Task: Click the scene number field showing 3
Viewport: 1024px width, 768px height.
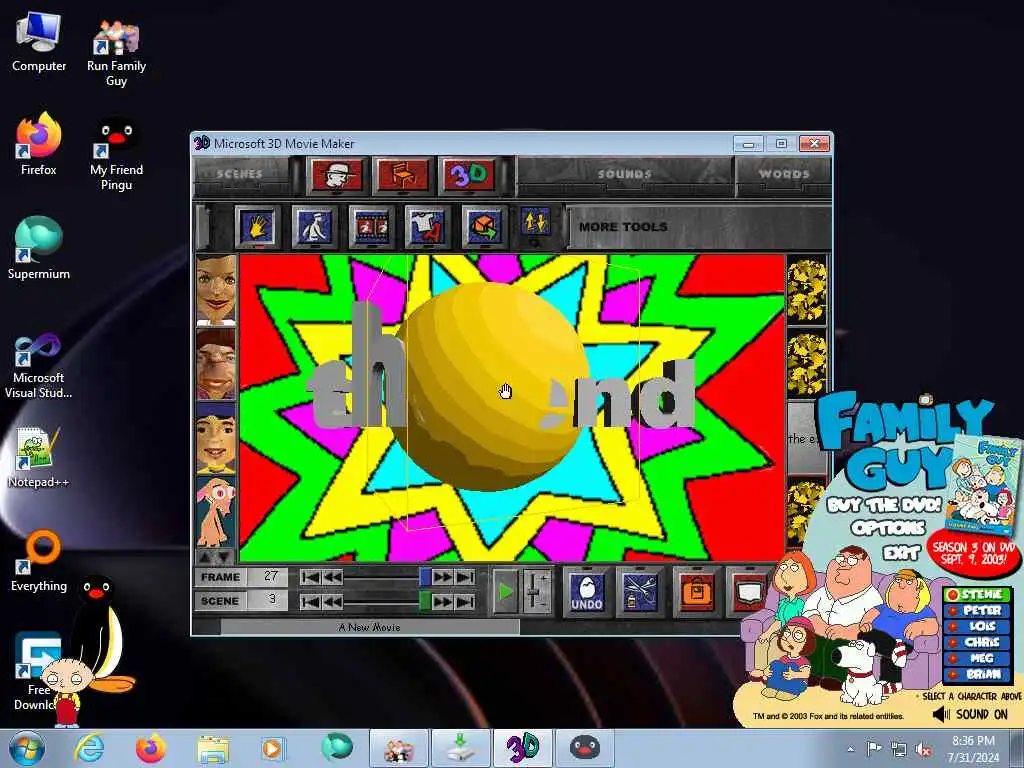Action: [269, 600]
